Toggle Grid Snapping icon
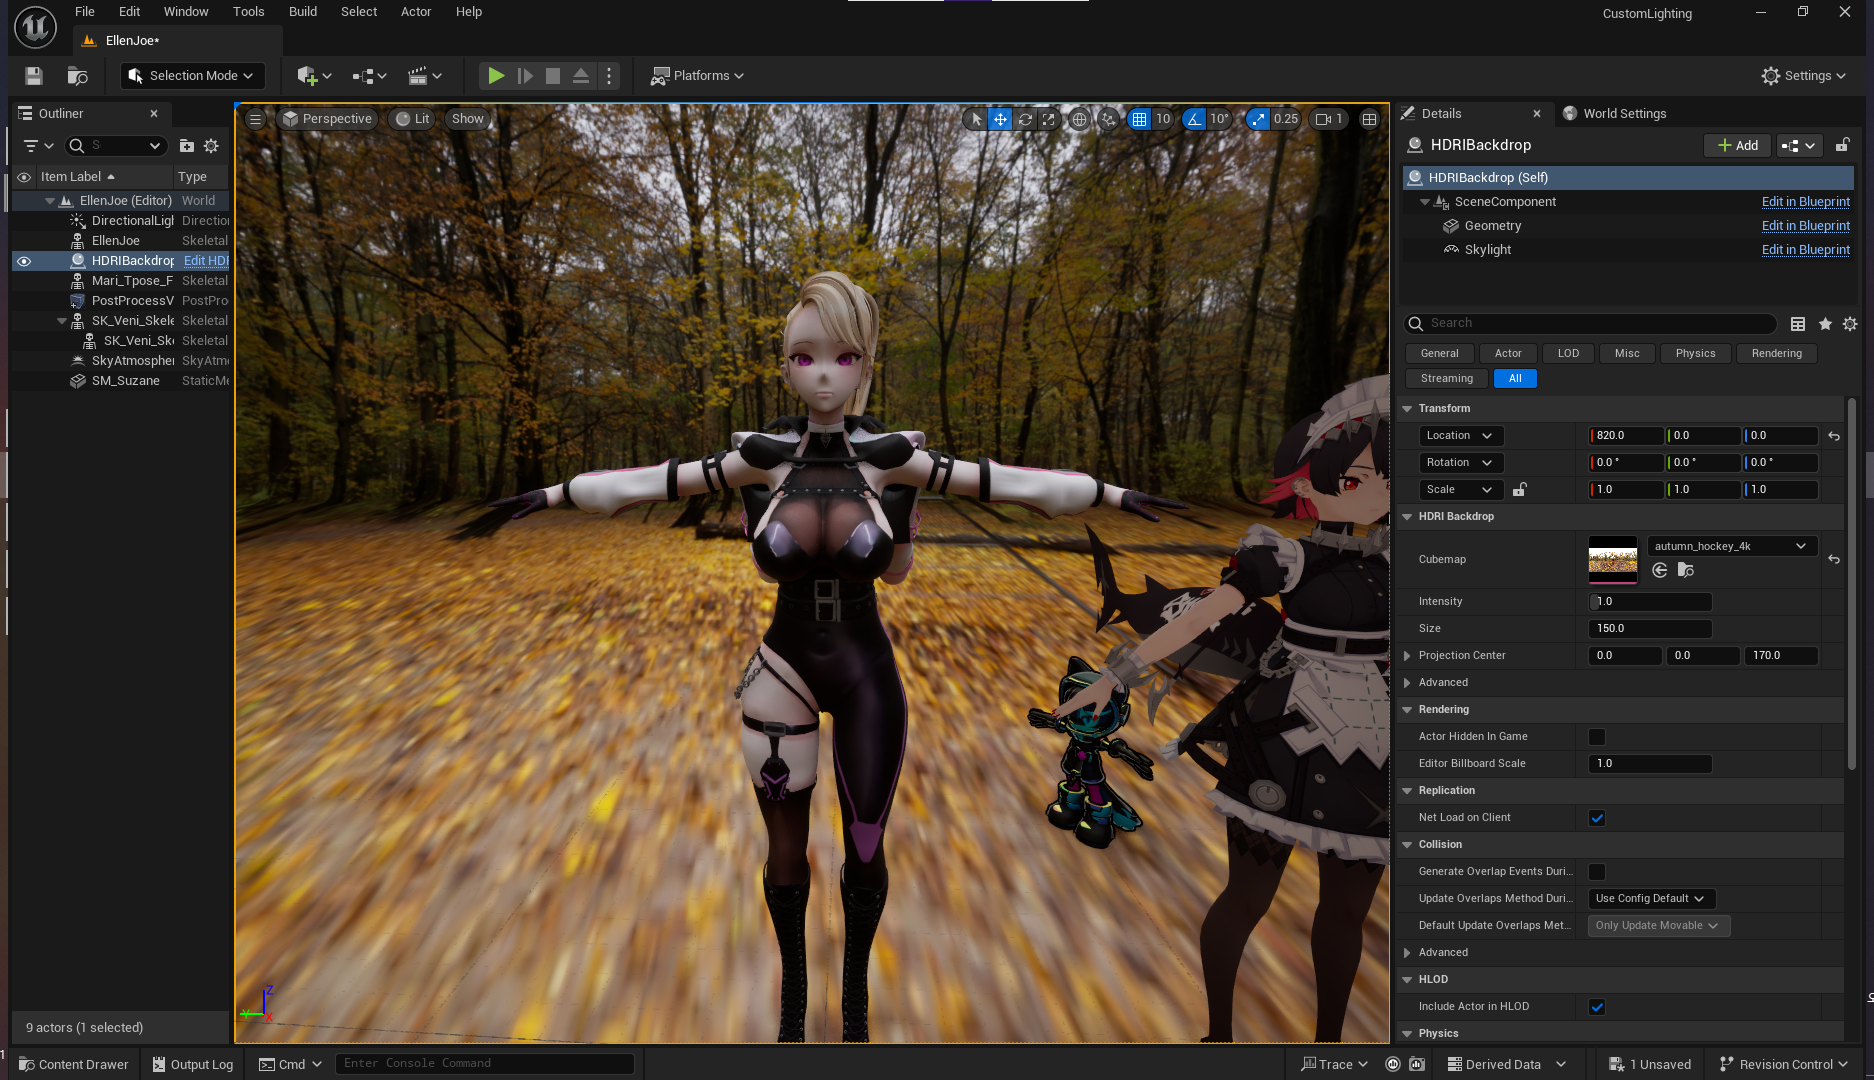Viewport: 1874px width, 1080px height. tap(1139, 119)
